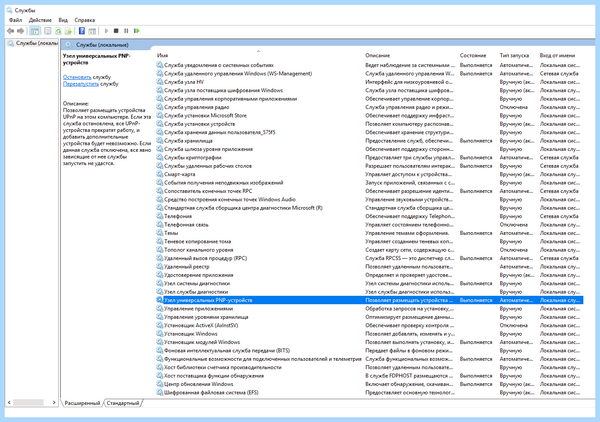Restart the service using the green restart icon
600x422 pixels.
[x=136, y=31]
